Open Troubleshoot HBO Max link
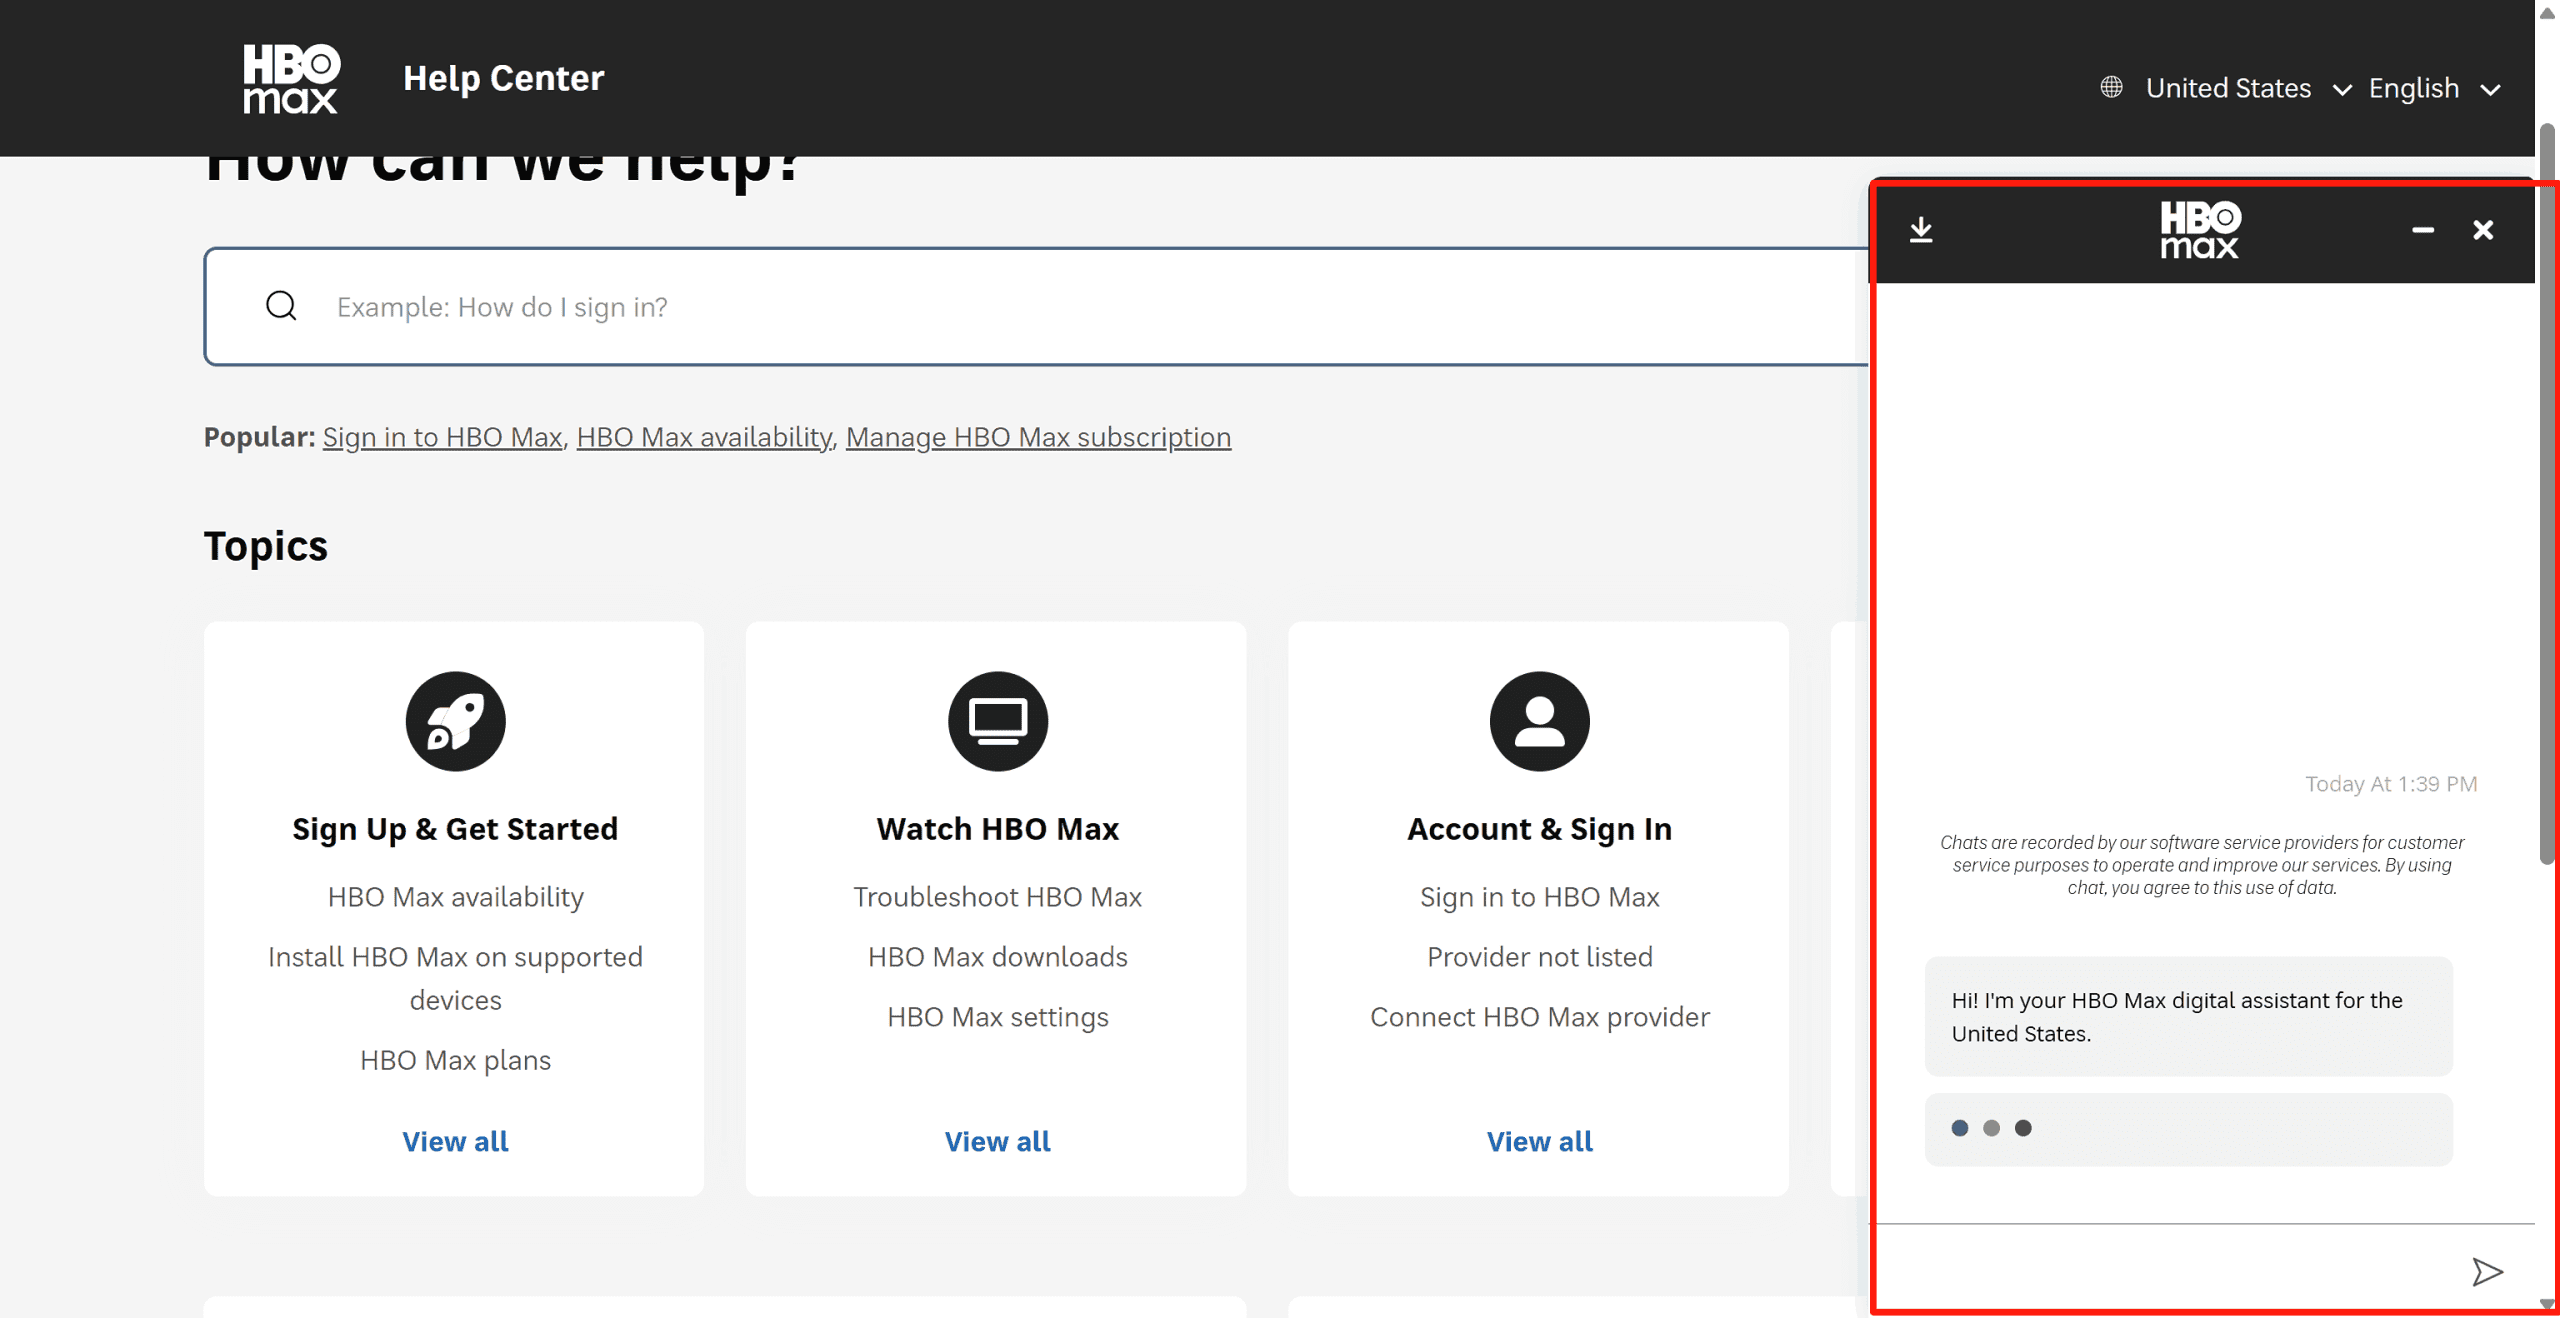This screenshot has height=1318, width=2560. coord(997,897)
